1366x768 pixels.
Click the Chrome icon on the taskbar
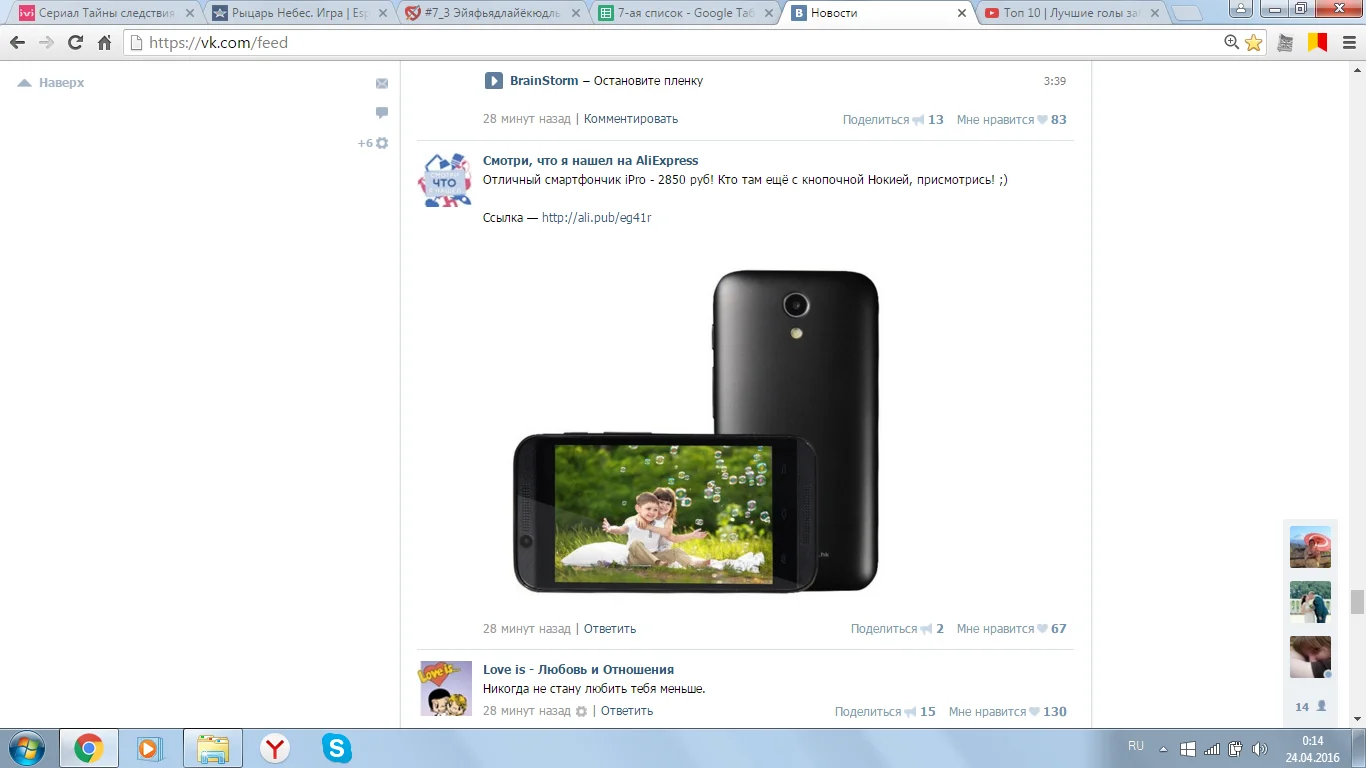click(89, 748)
